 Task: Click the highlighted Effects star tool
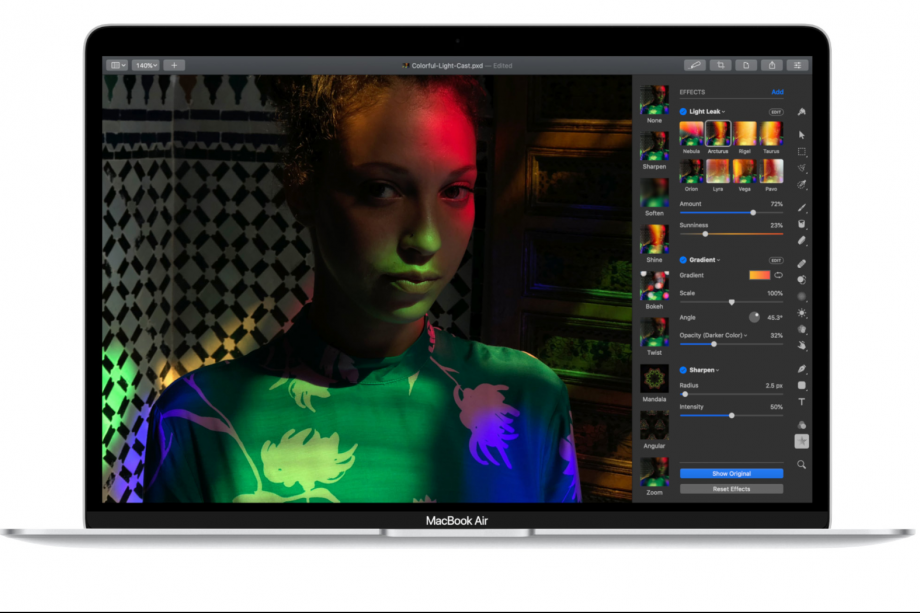801,441
